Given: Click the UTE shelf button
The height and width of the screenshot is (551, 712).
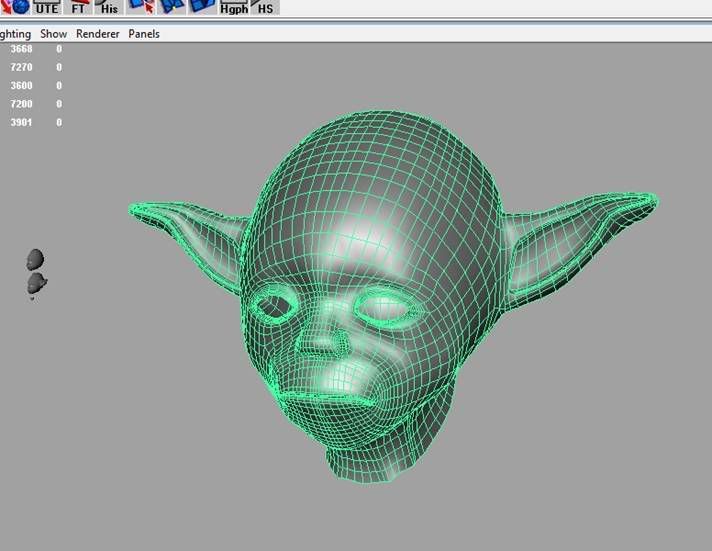Looking at the screenshot, I should (x=47, y=7).
